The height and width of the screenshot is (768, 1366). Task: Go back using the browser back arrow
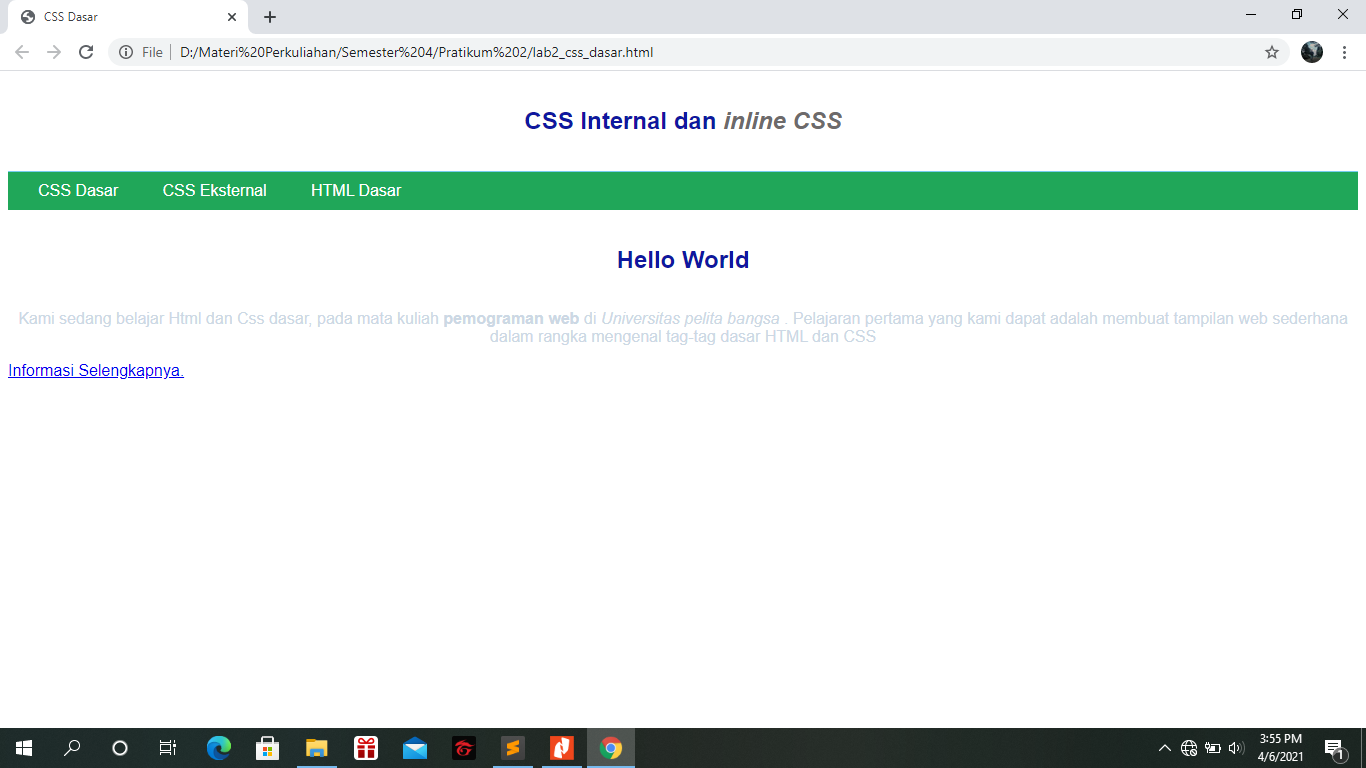[x=22, y=52]
